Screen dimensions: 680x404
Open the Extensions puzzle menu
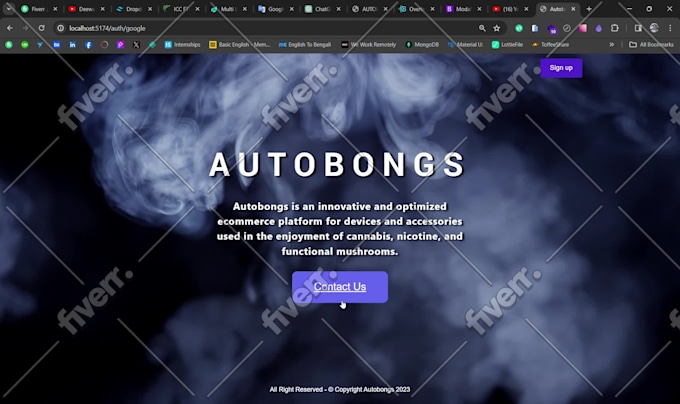coord(615,28)
